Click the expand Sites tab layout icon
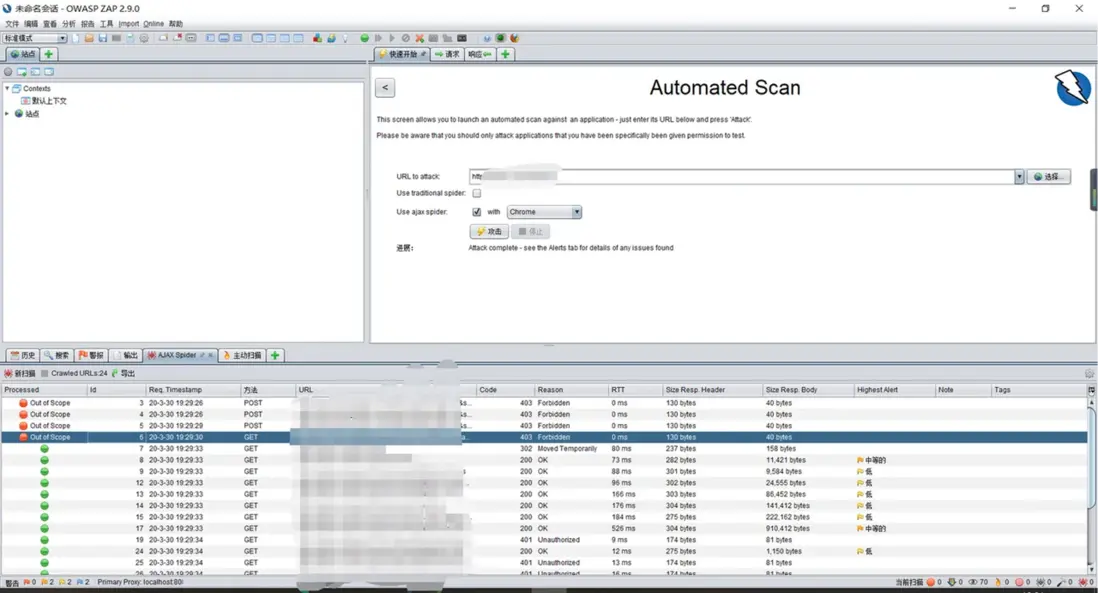The width and height of the screenshot is (1098, 593). click(209, 38)
